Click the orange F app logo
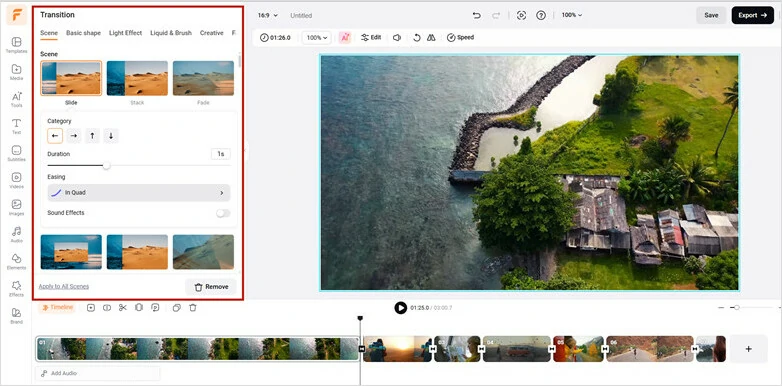Screen dimensions: 782x386 click(x=16, y=15)
